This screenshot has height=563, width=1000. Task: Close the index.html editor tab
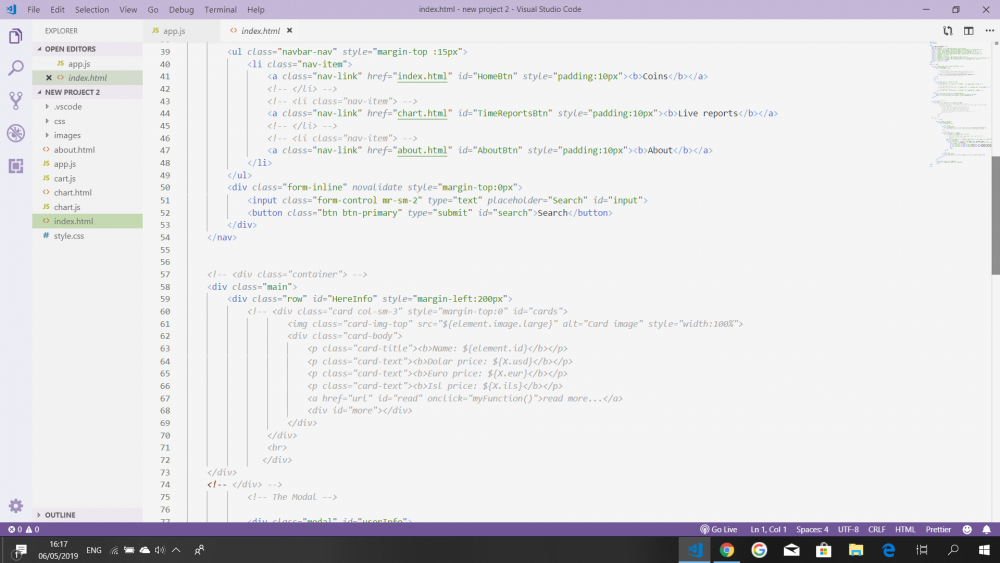tap(290, 31)
